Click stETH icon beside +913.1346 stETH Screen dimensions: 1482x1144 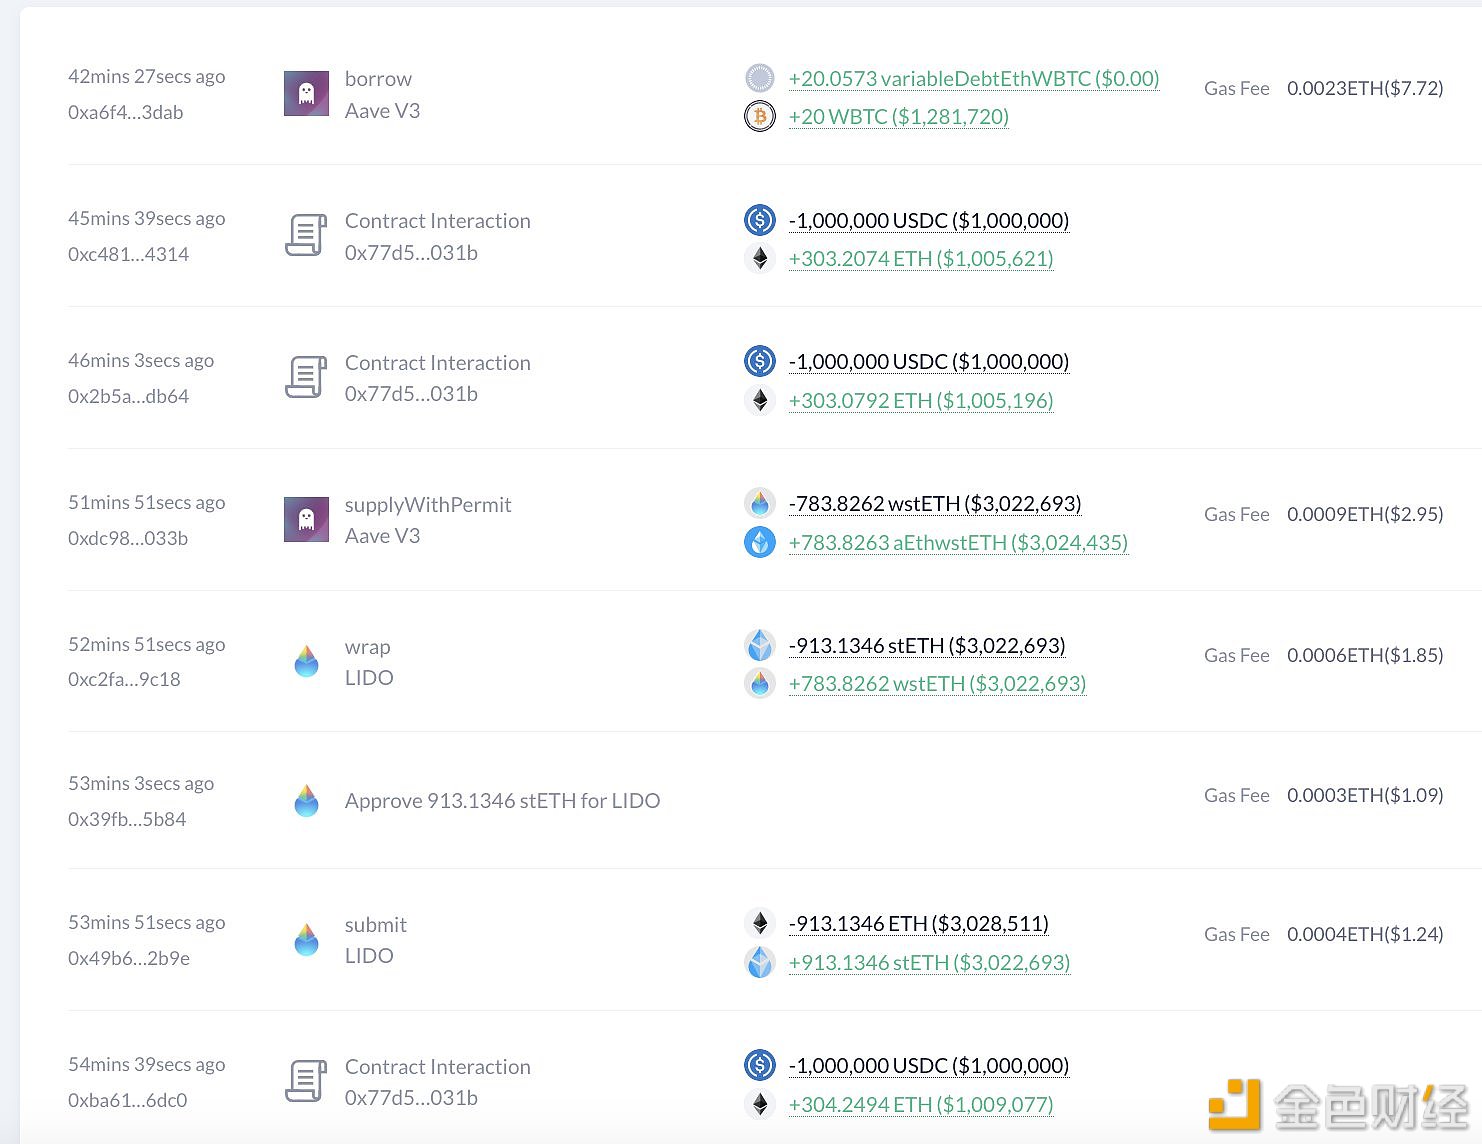point(760,962)
